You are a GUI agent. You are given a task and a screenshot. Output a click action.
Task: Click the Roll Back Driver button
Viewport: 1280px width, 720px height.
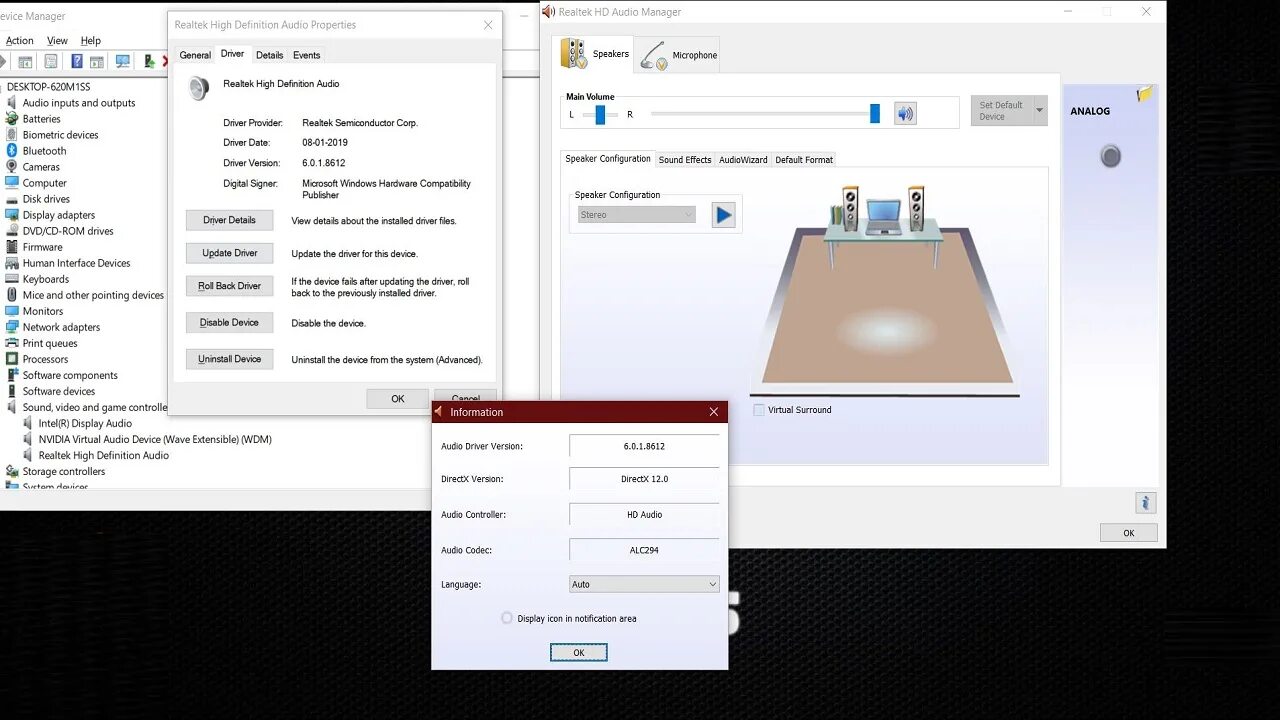[x=229, y=286]
